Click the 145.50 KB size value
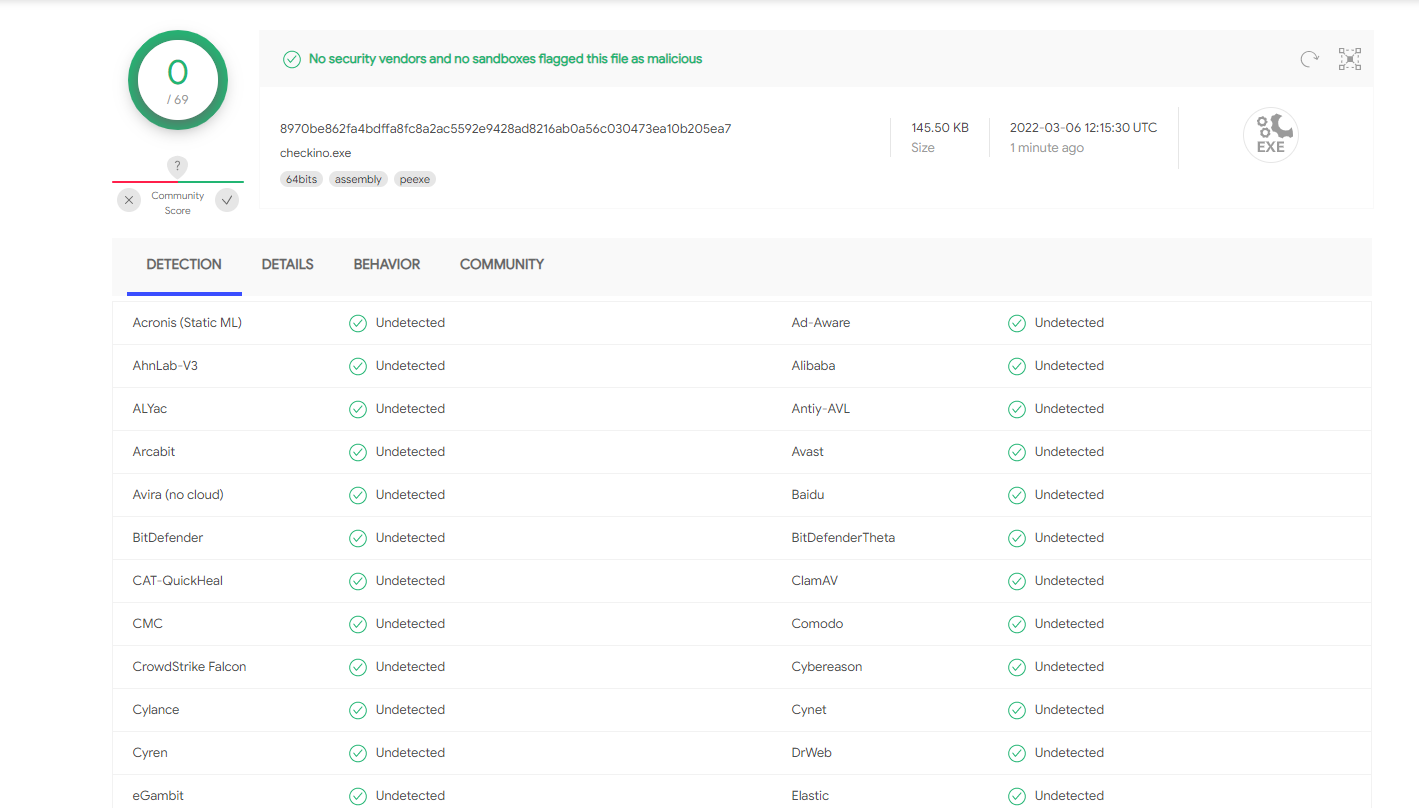The image size is (1419, 808). 940,128
